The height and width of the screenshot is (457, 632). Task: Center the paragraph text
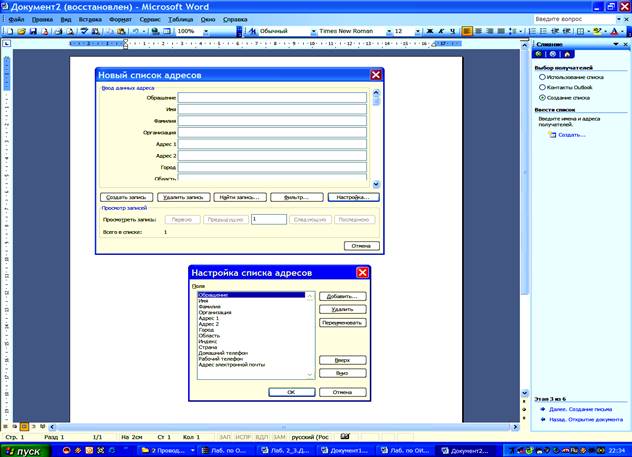click(478, 31)
